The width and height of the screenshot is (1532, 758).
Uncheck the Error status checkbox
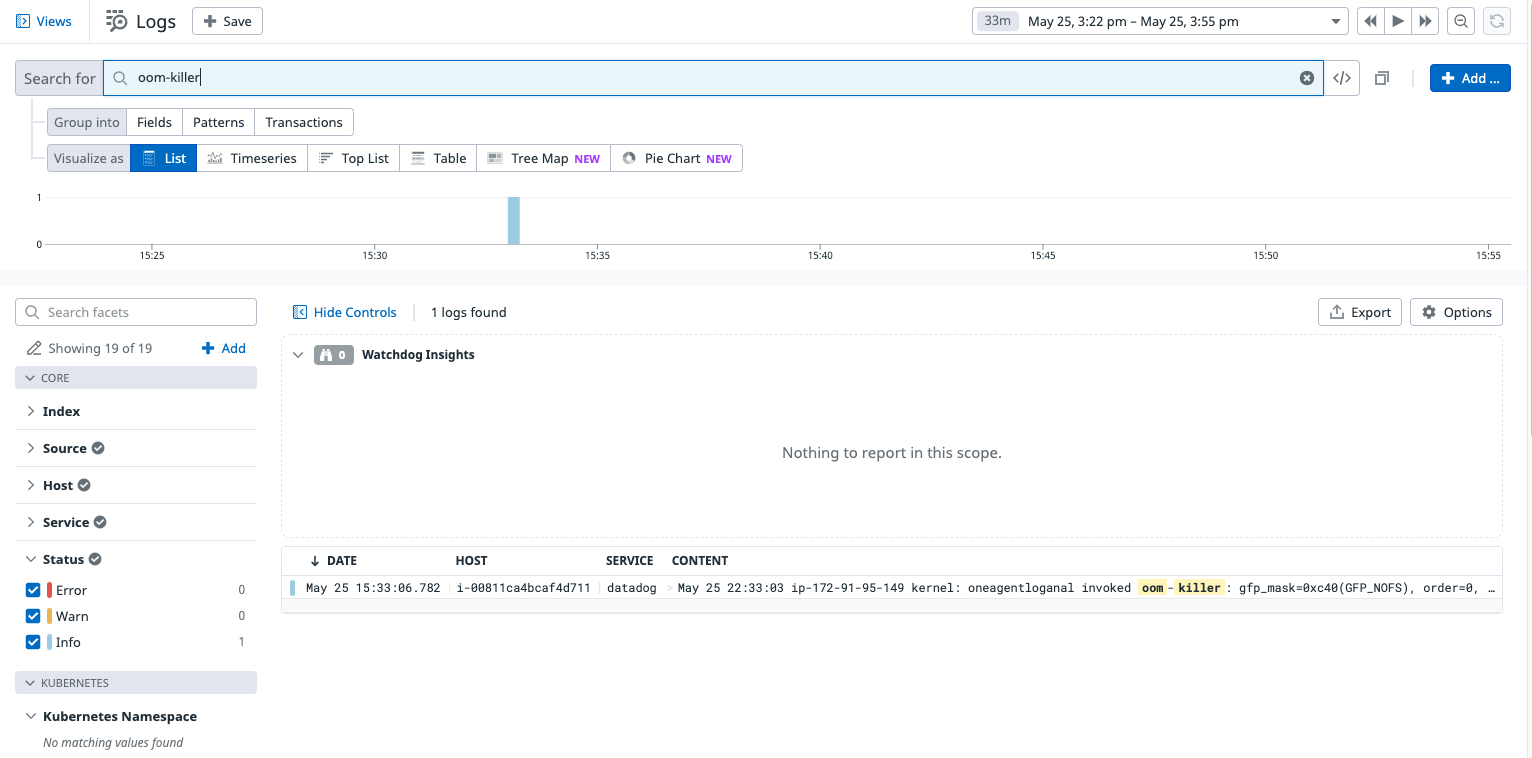click(x=33, y=590)
